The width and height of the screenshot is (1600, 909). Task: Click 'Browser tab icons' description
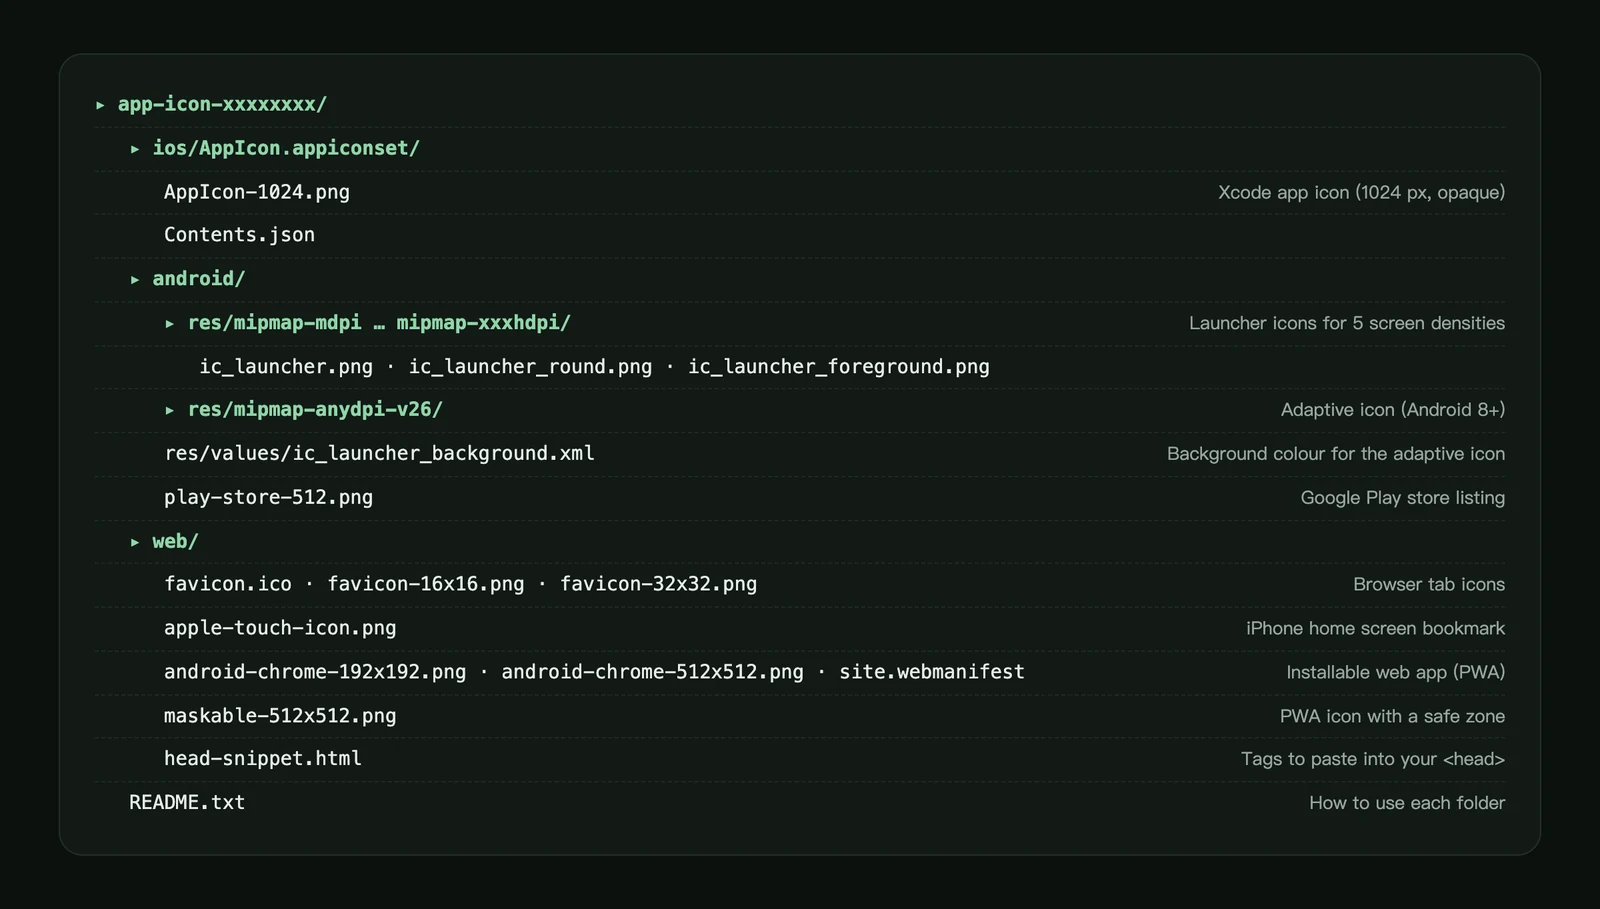click(1429, 585)
